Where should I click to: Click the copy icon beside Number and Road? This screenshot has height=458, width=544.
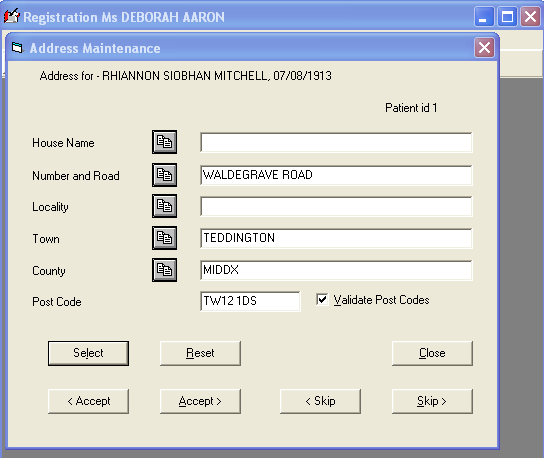(164, 175)
